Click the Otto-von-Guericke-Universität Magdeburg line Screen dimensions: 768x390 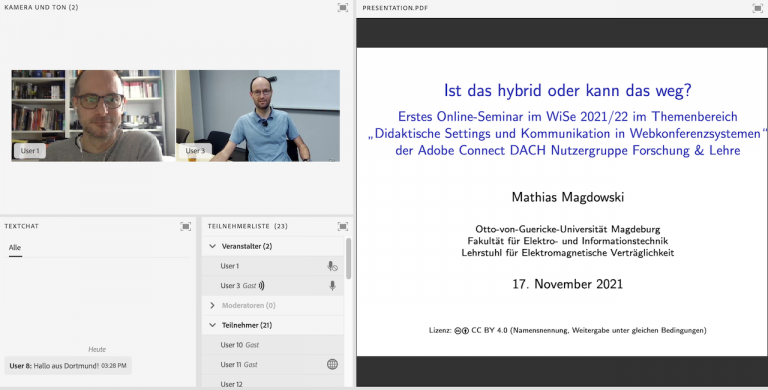[568, 229]
